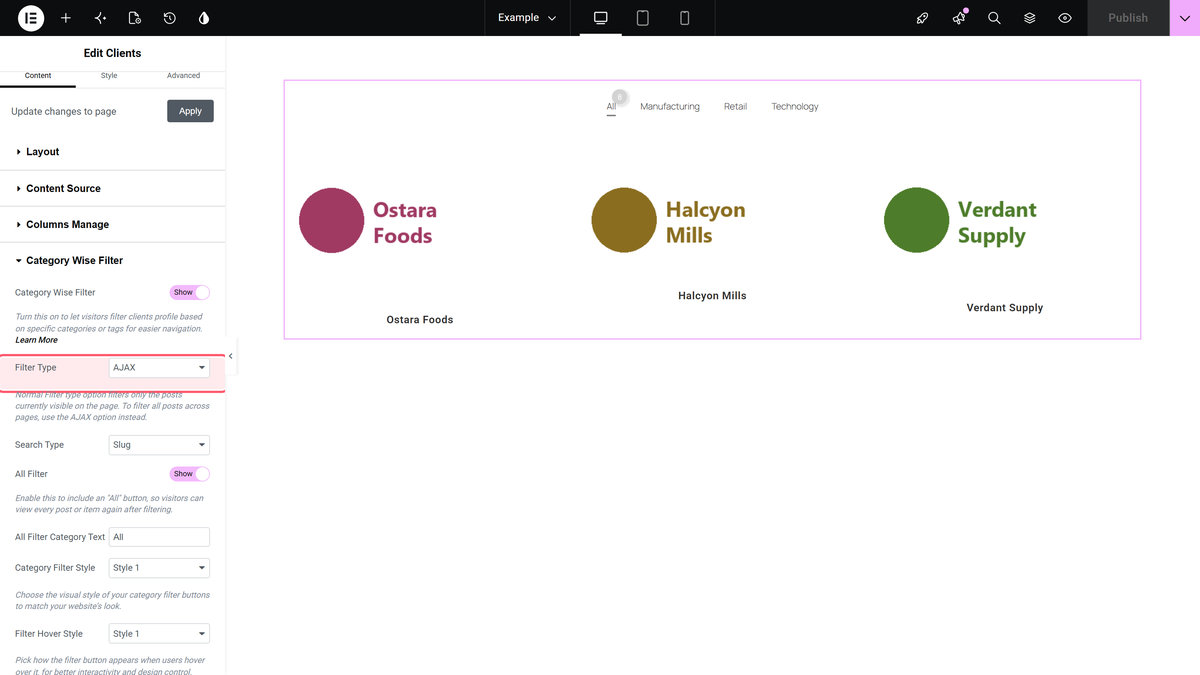The image size is (1200, 675).
Task: Click the Publish button
Action: tap(1128, 18)
